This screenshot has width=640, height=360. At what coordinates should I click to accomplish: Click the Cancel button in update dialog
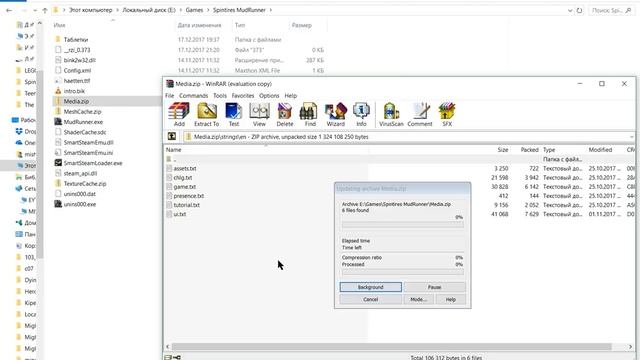click(371, 299)
